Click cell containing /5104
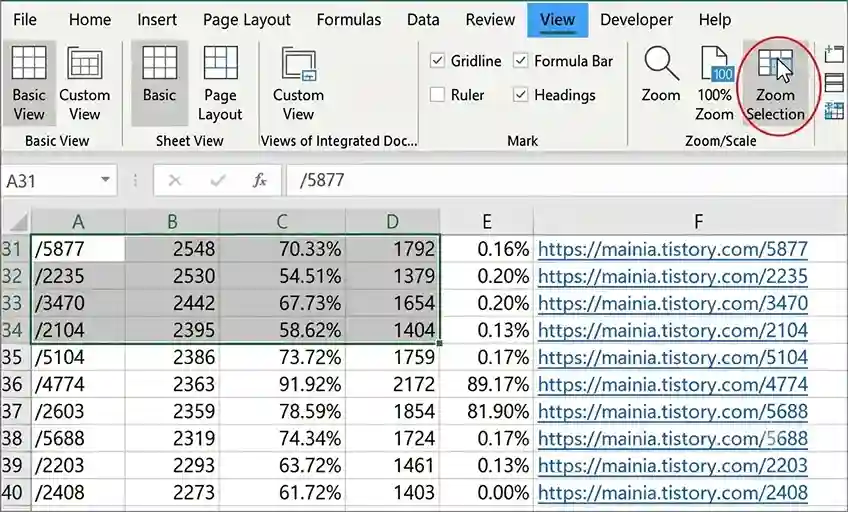This screenshot has width=848, height=512. click(x=78, y=357)
